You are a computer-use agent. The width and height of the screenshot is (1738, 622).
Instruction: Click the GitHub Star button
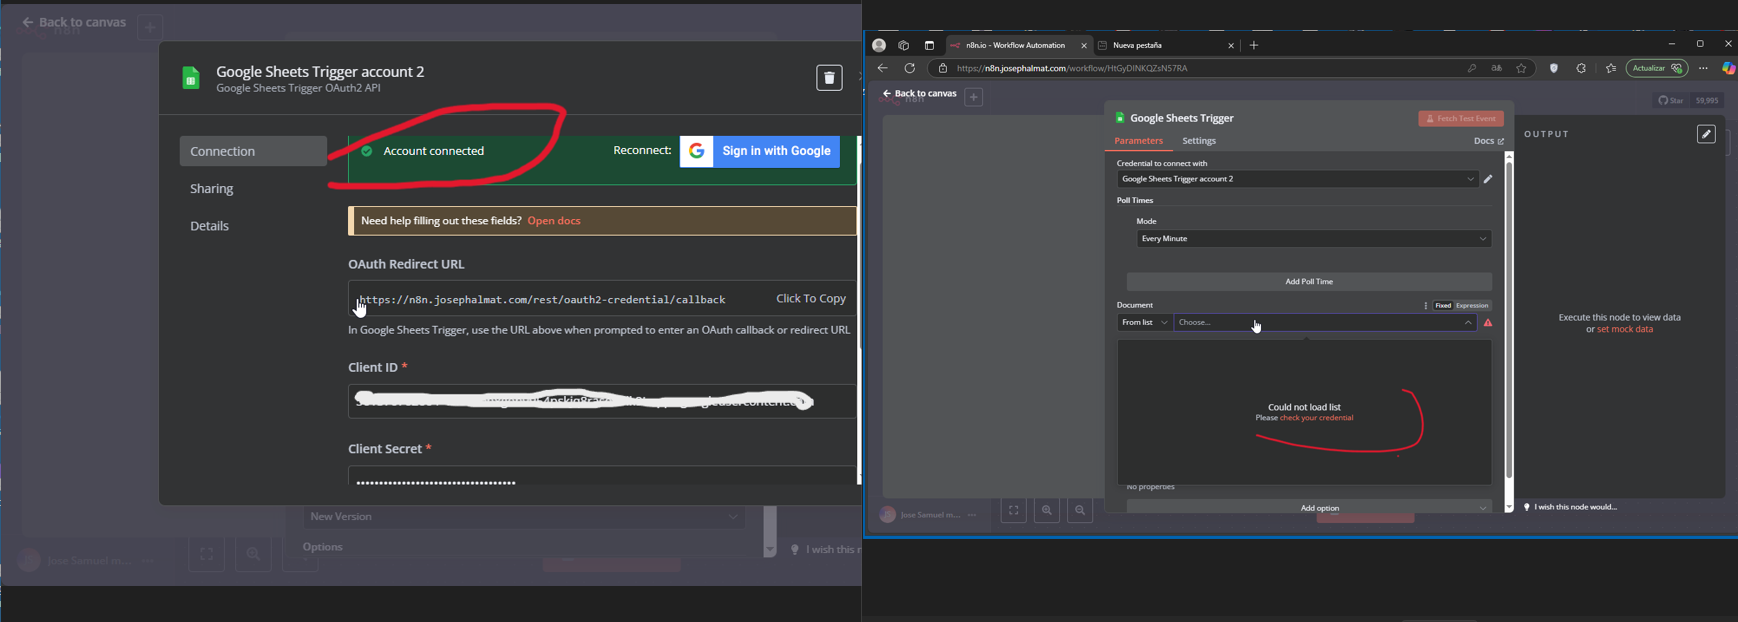1671,100
